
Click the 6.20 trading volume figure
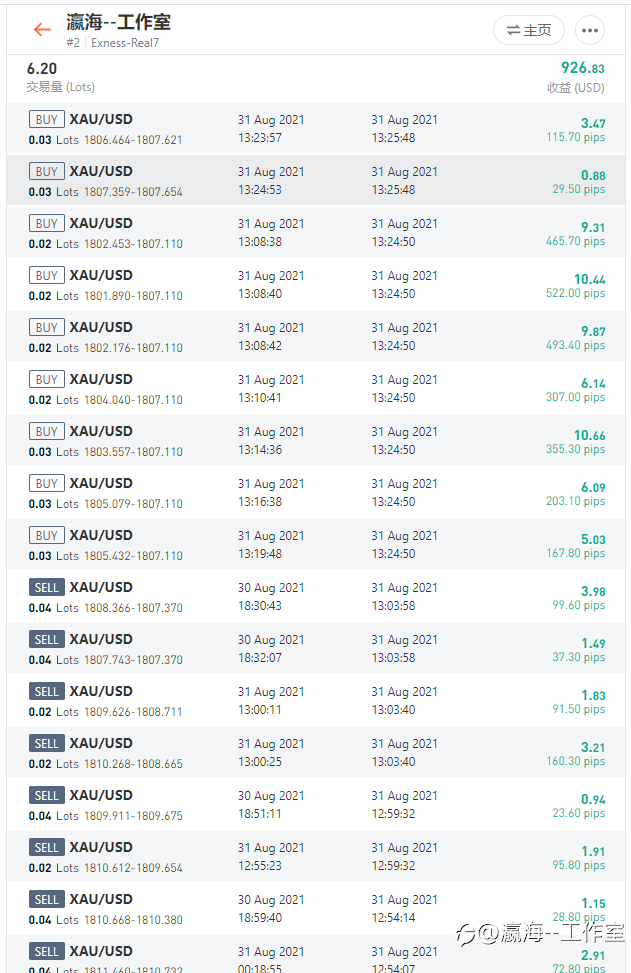click(42, 69)
